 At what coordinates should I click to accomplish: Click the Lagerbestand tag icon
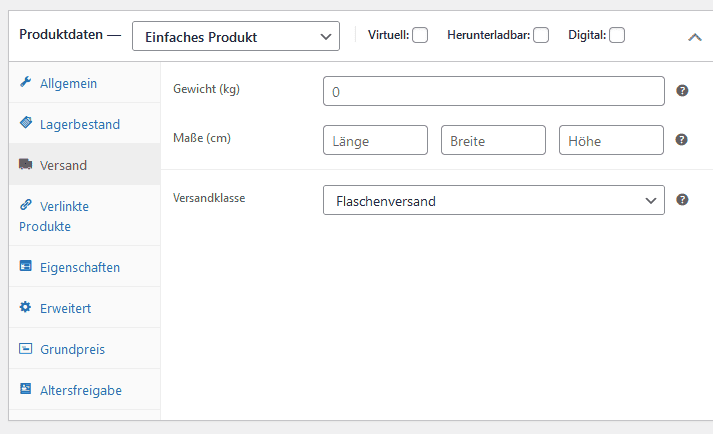pyautogui.click(x=26, y=123)
